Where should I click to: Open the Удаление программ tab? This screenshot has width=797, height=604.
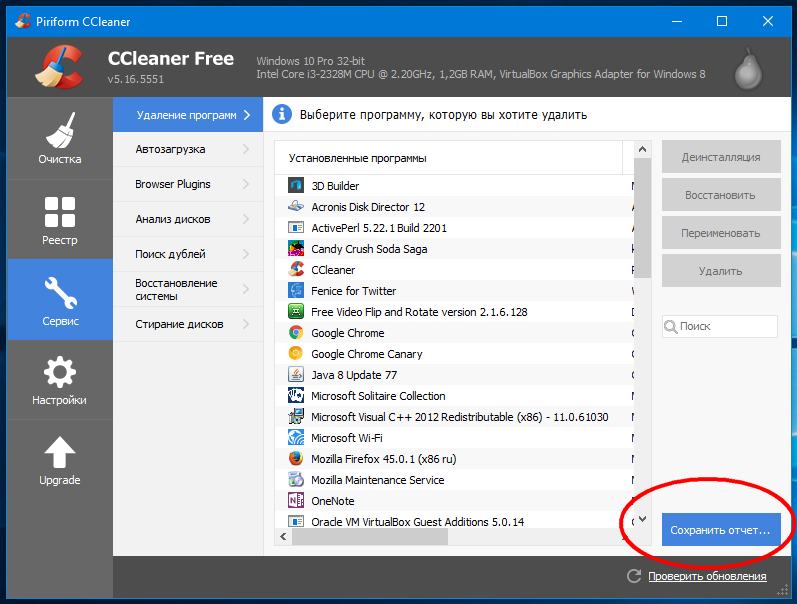[x=188, y=115]
